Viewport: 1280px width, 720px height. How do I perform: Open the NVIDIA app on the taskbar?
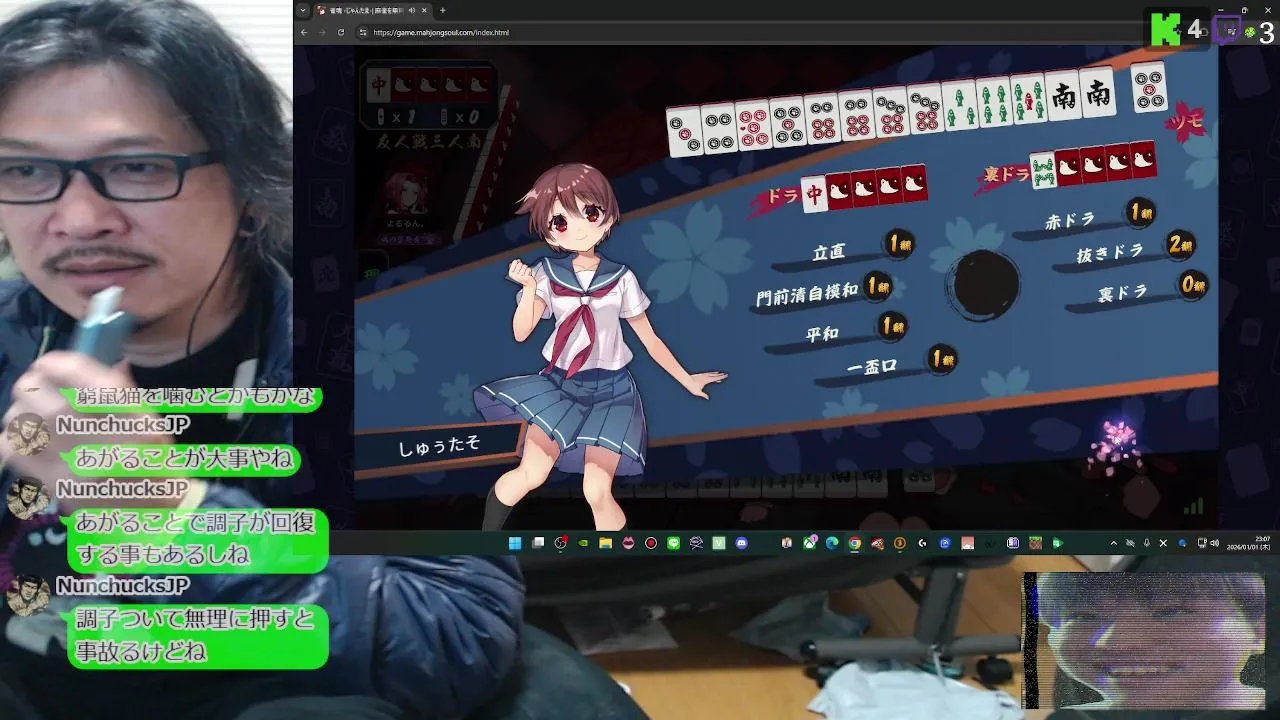click(583, 543)
